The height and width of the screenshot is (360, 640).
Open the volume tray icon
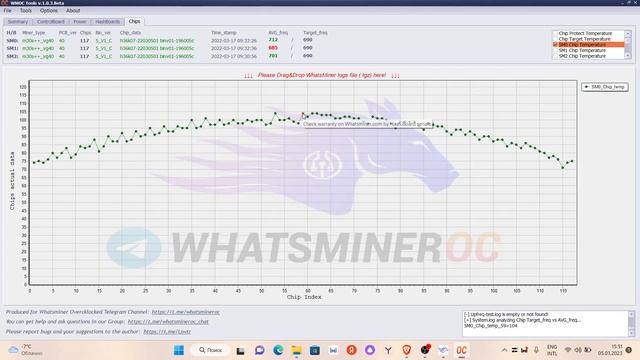pos(578,350)
